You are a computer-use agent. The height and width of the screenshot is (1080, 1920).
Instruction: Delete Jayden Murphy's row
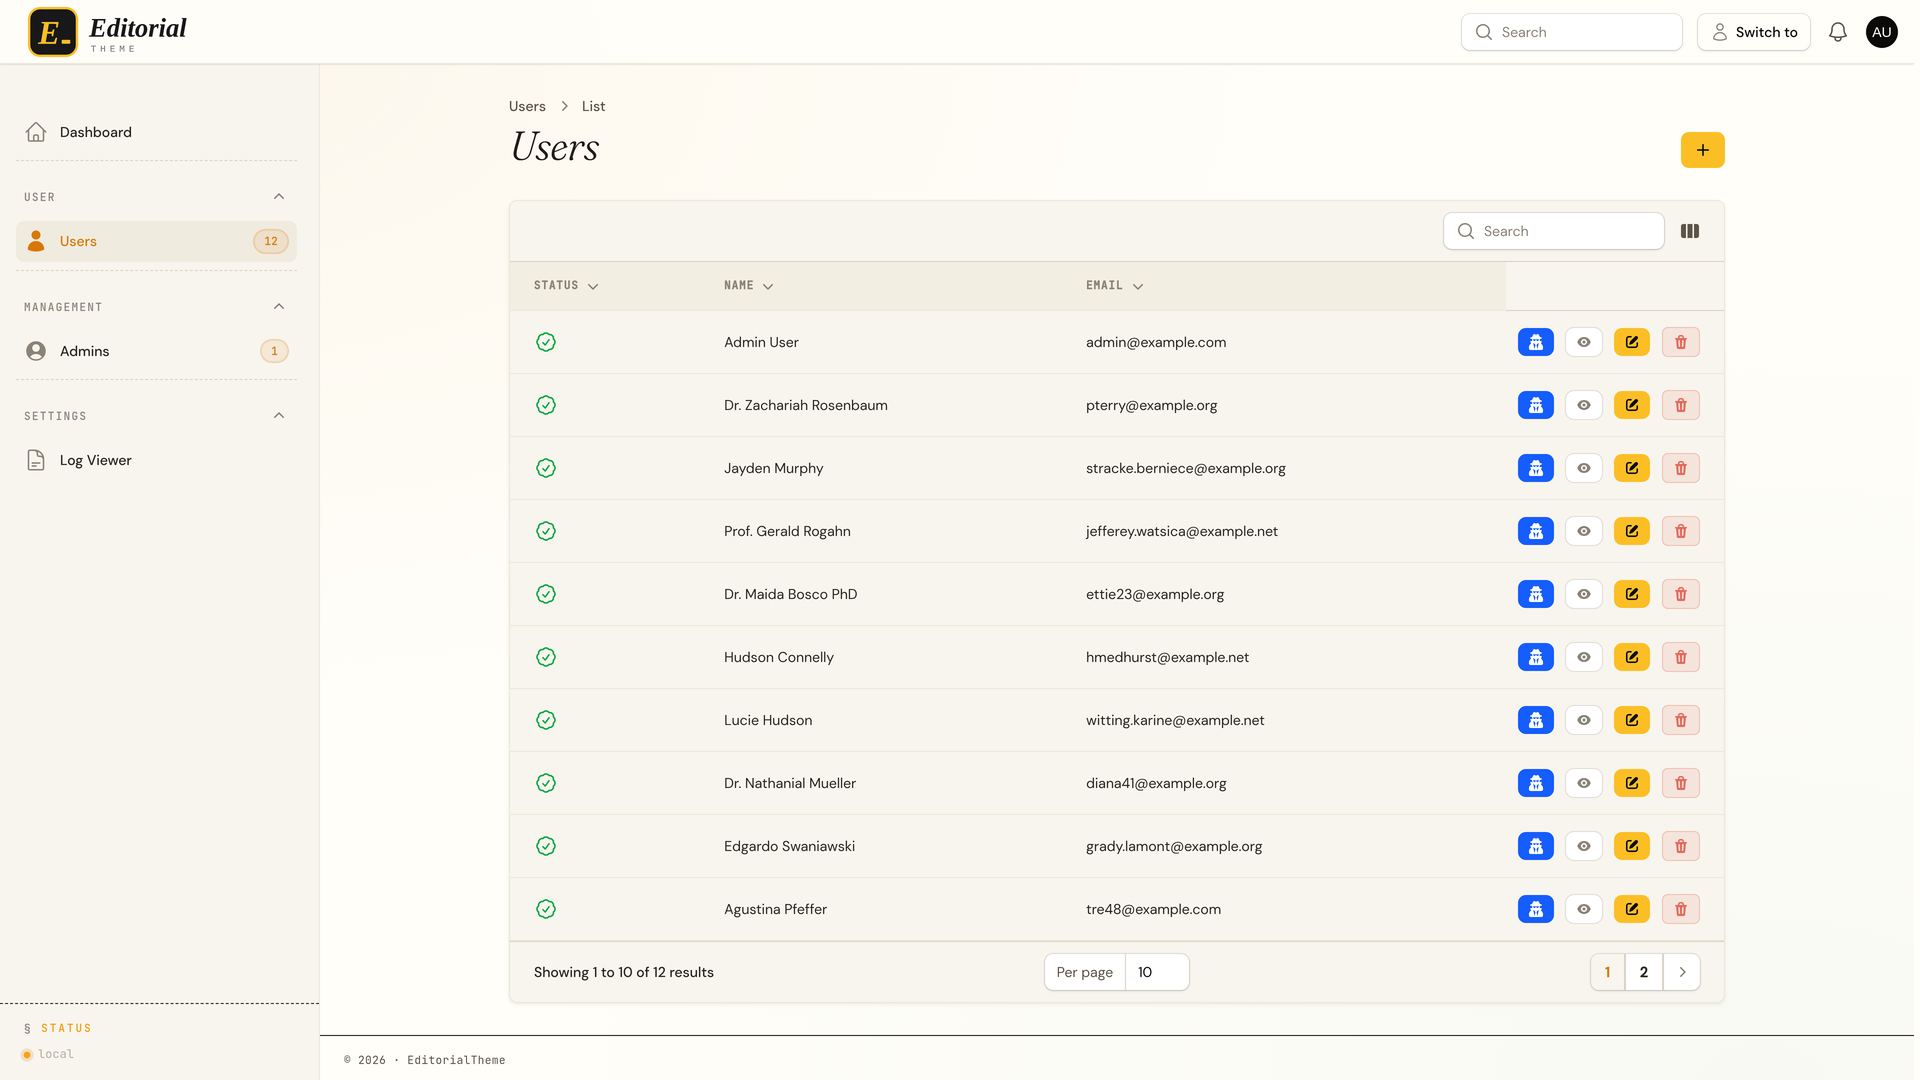pyautogui.click(x=1680, y=468)
